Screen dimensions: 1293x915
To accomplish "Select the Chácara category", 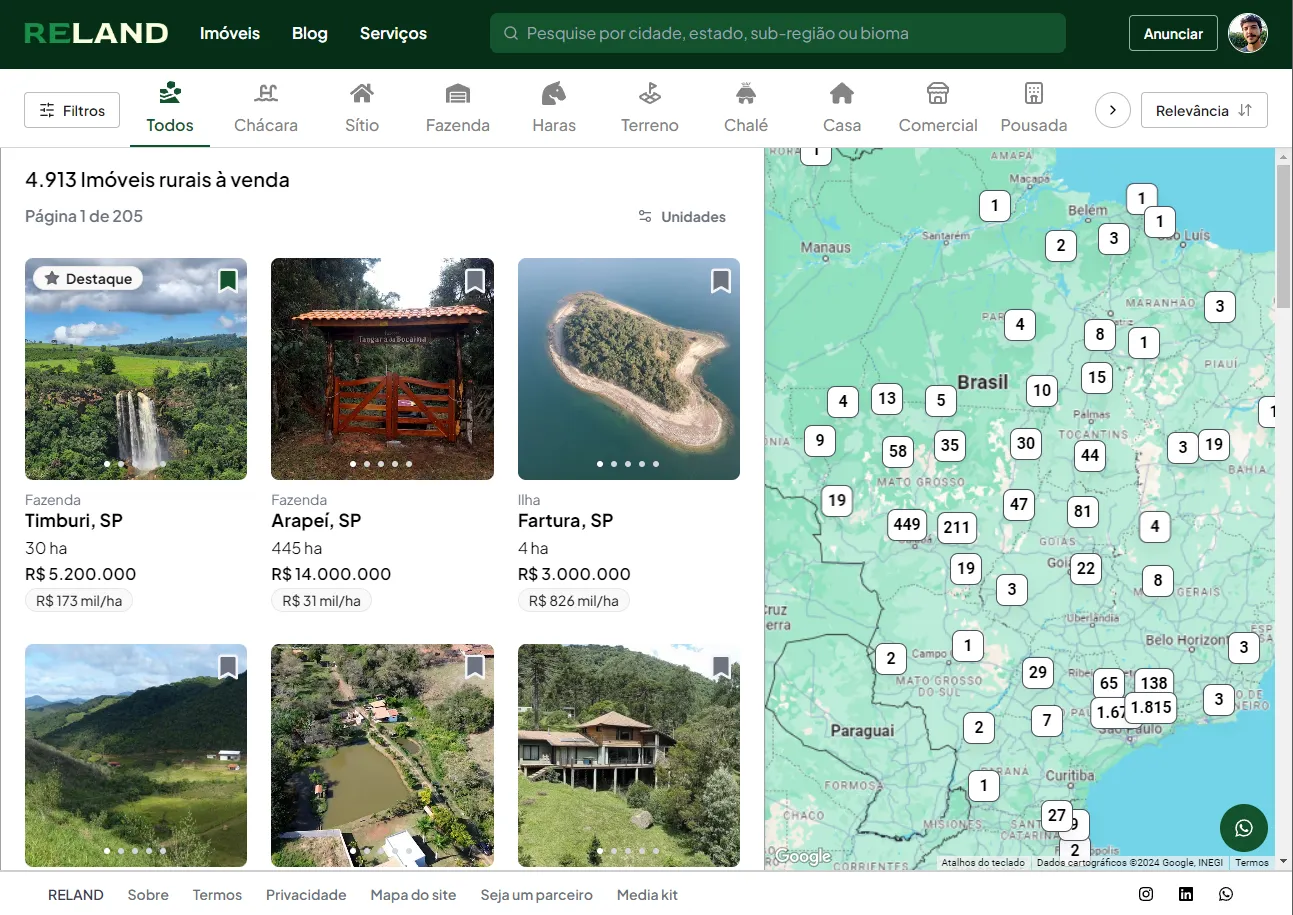I will [x=266, y=108].
